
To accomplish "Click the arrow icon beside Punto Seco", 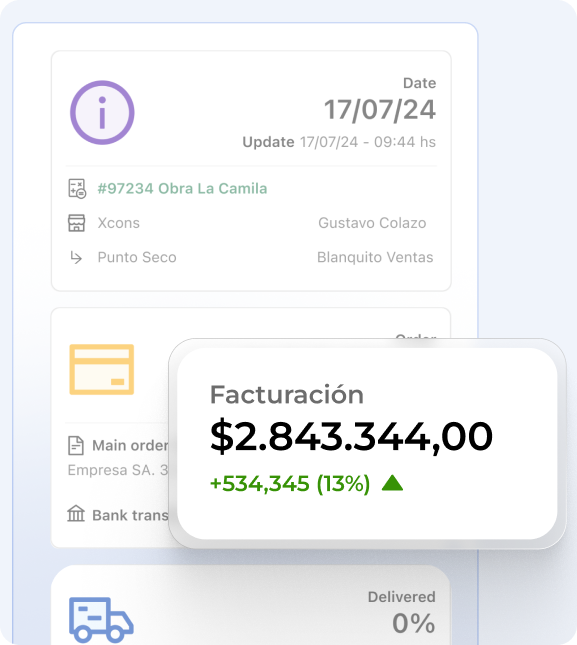I will [76, 258].
